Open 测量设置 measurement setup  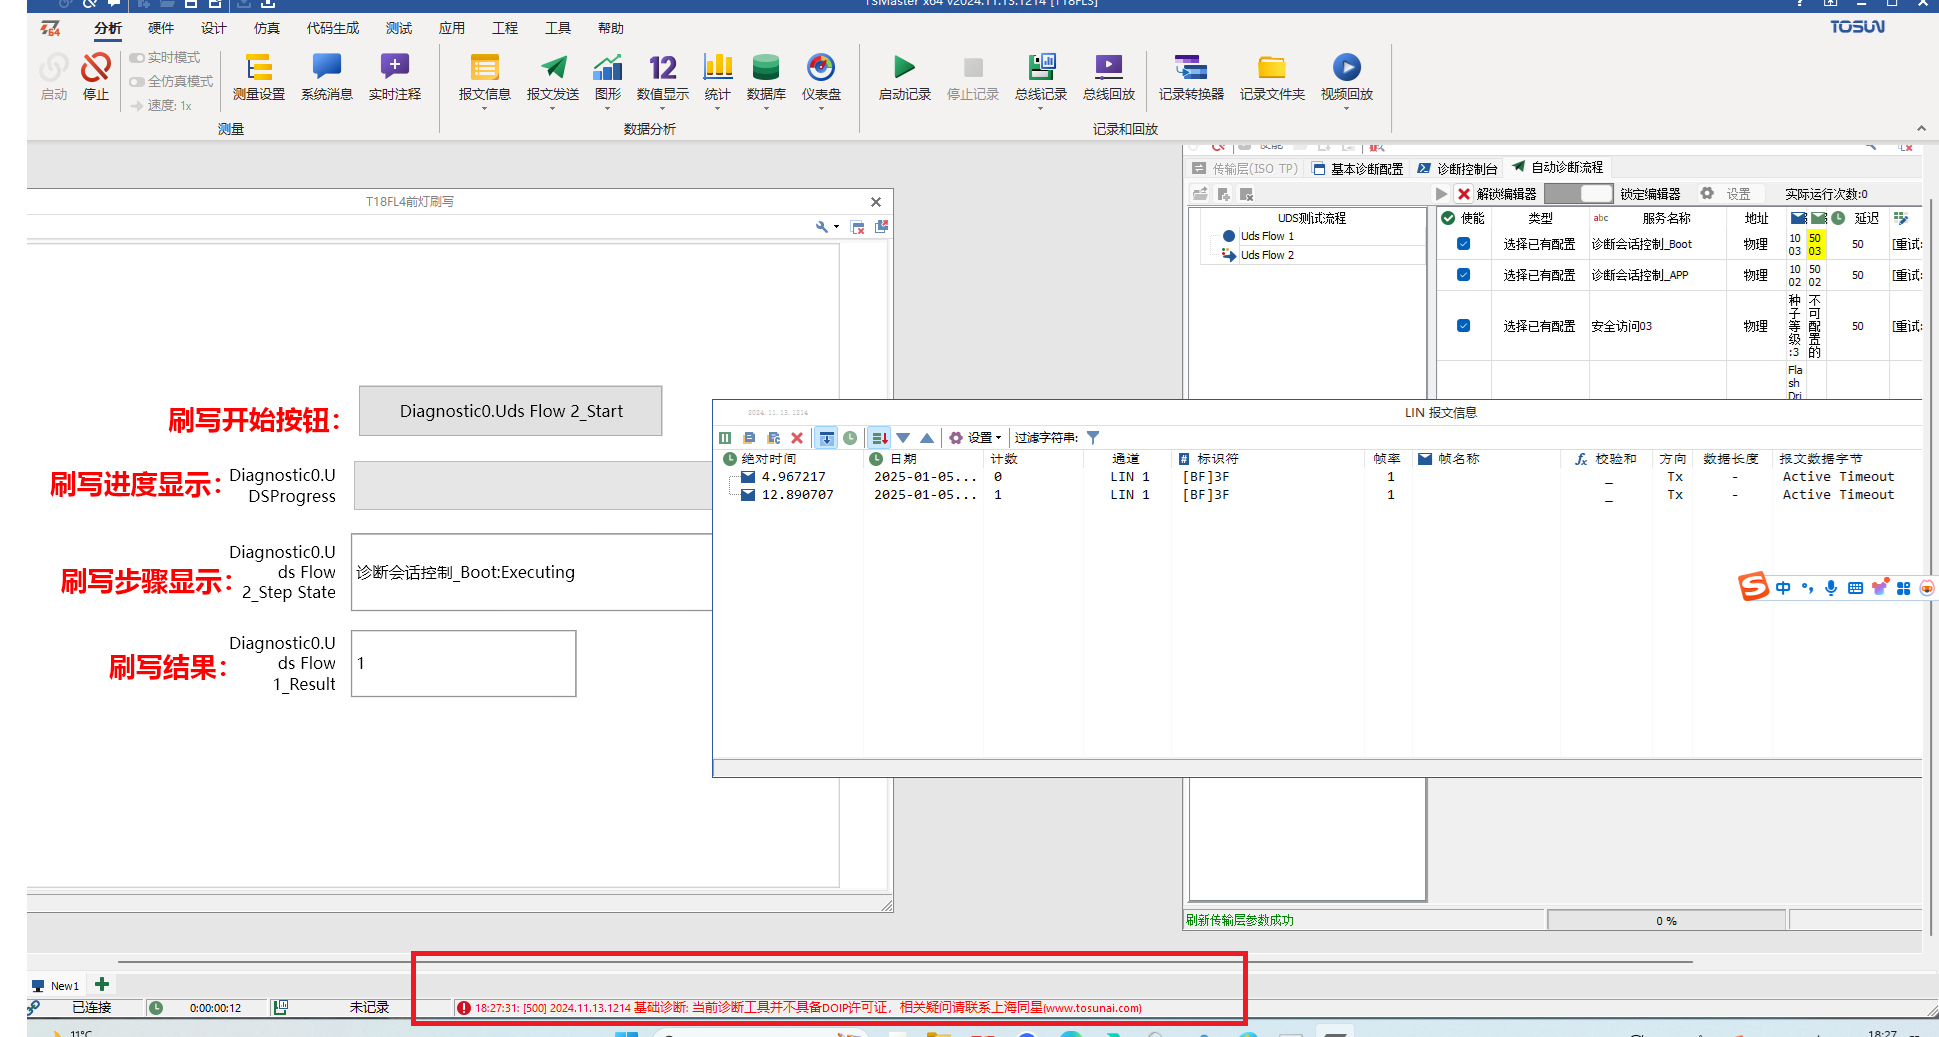point(259,76)
